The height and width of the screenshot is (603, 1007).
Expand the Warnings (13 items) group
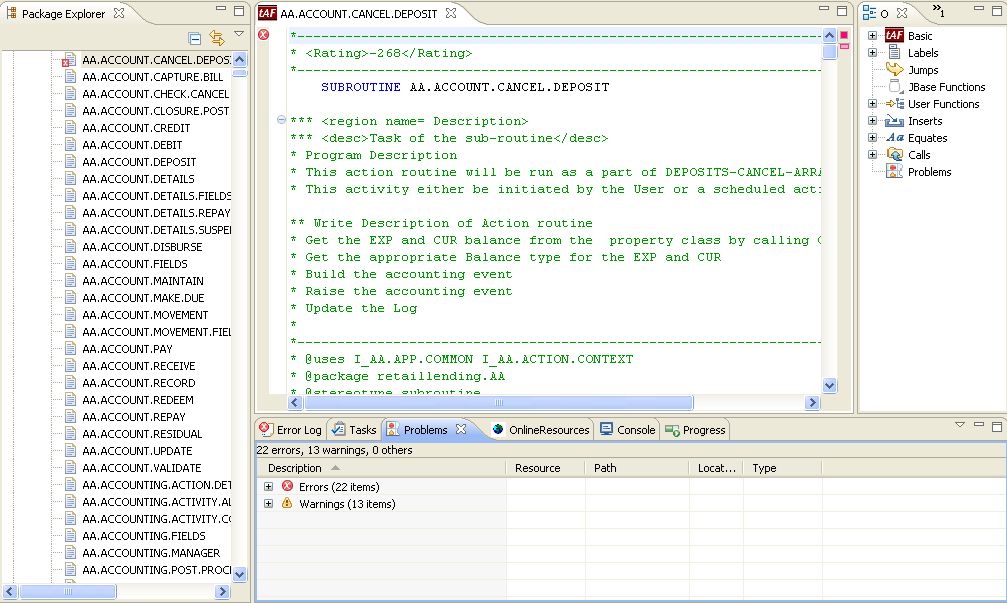tap(269, 504)
